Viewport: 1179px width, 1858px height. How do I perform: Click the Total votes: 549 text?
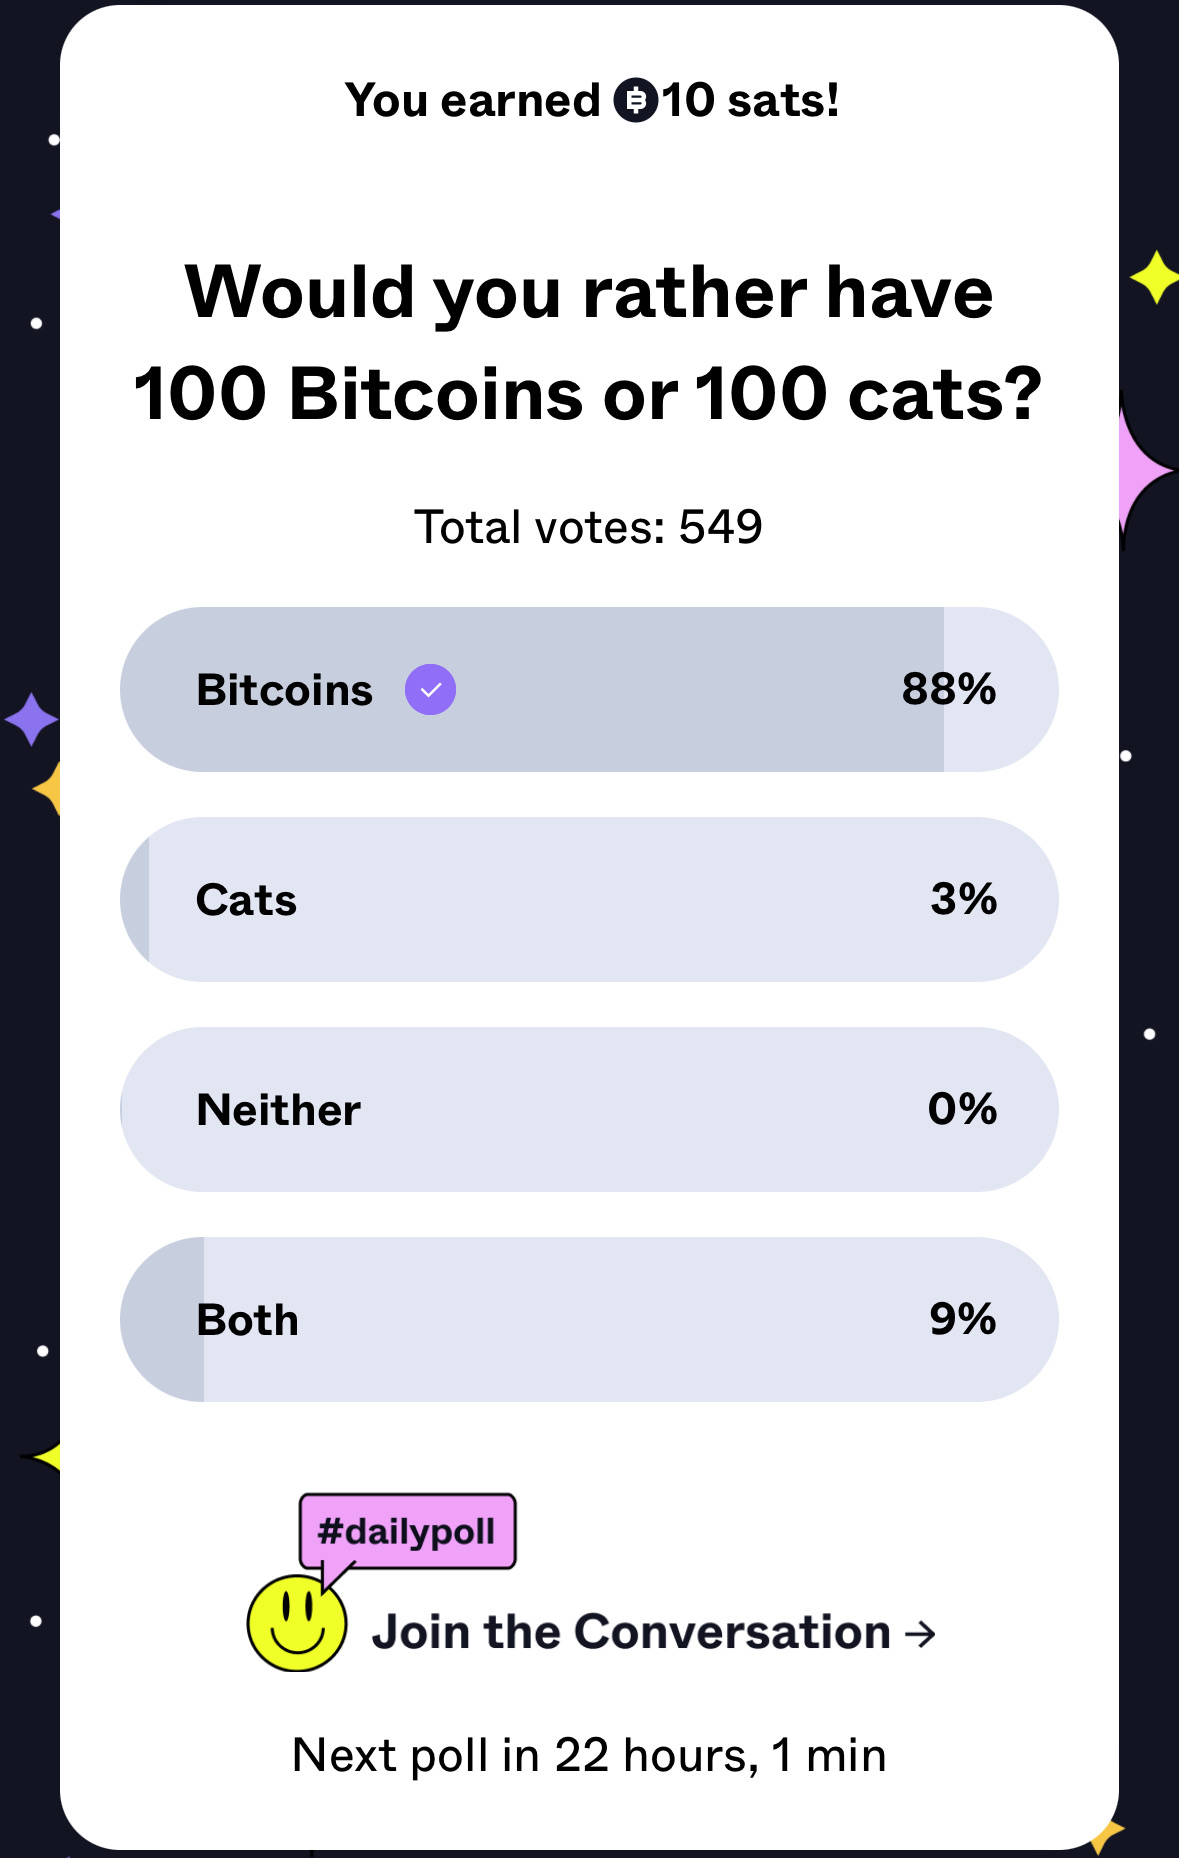(588, 527)
